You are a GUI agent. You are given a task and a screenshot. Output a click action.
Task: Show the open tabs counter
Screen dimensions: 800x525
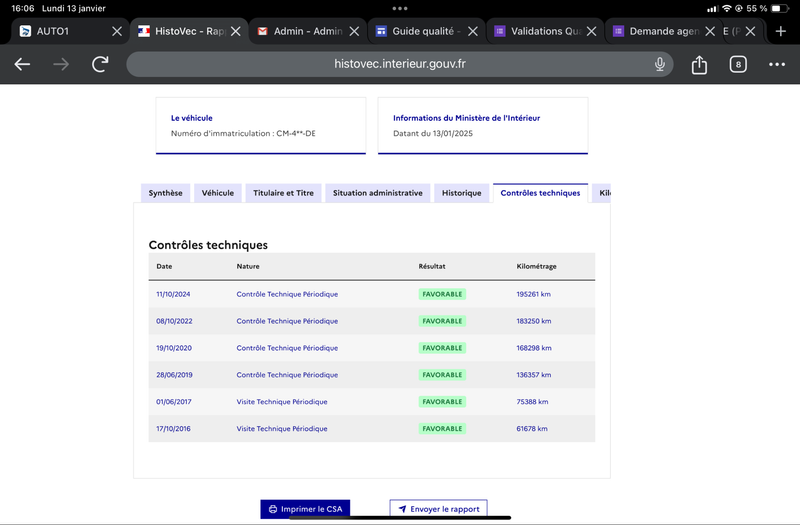(738, 64)
